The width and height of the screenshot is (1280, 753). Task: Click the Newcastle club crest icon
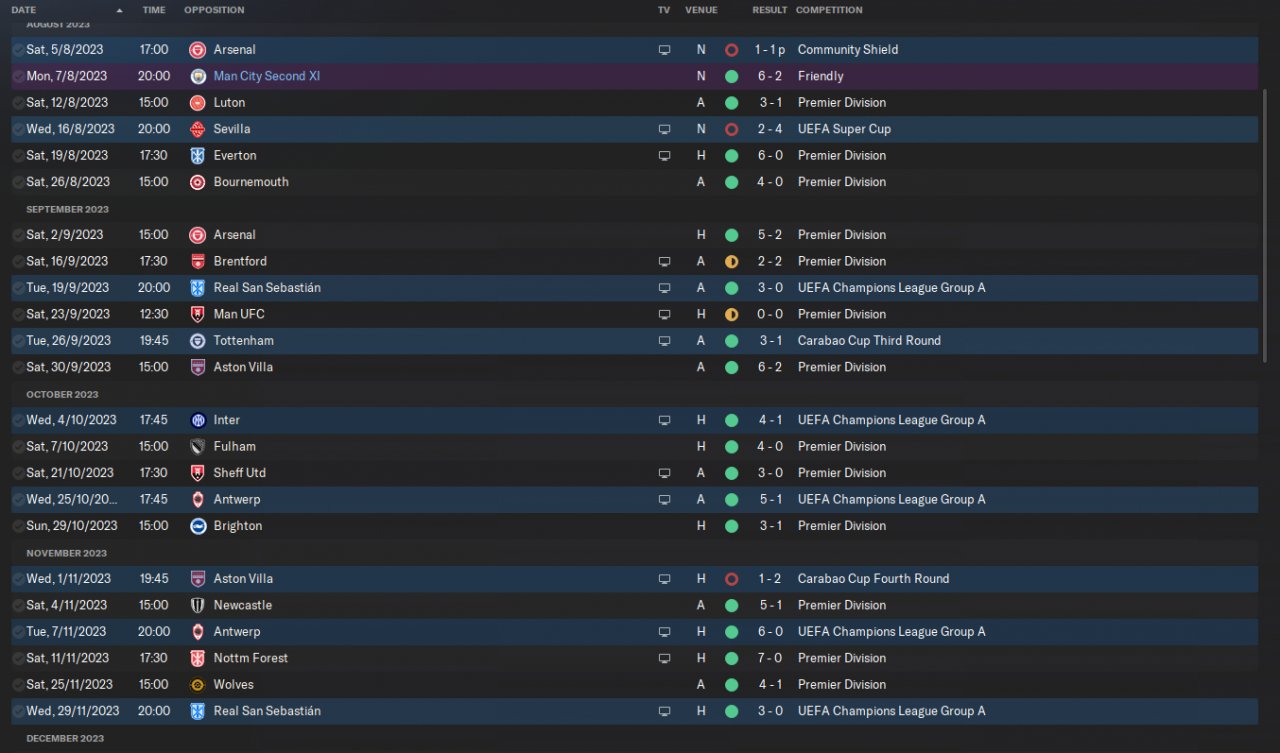(x=198, y=605)
